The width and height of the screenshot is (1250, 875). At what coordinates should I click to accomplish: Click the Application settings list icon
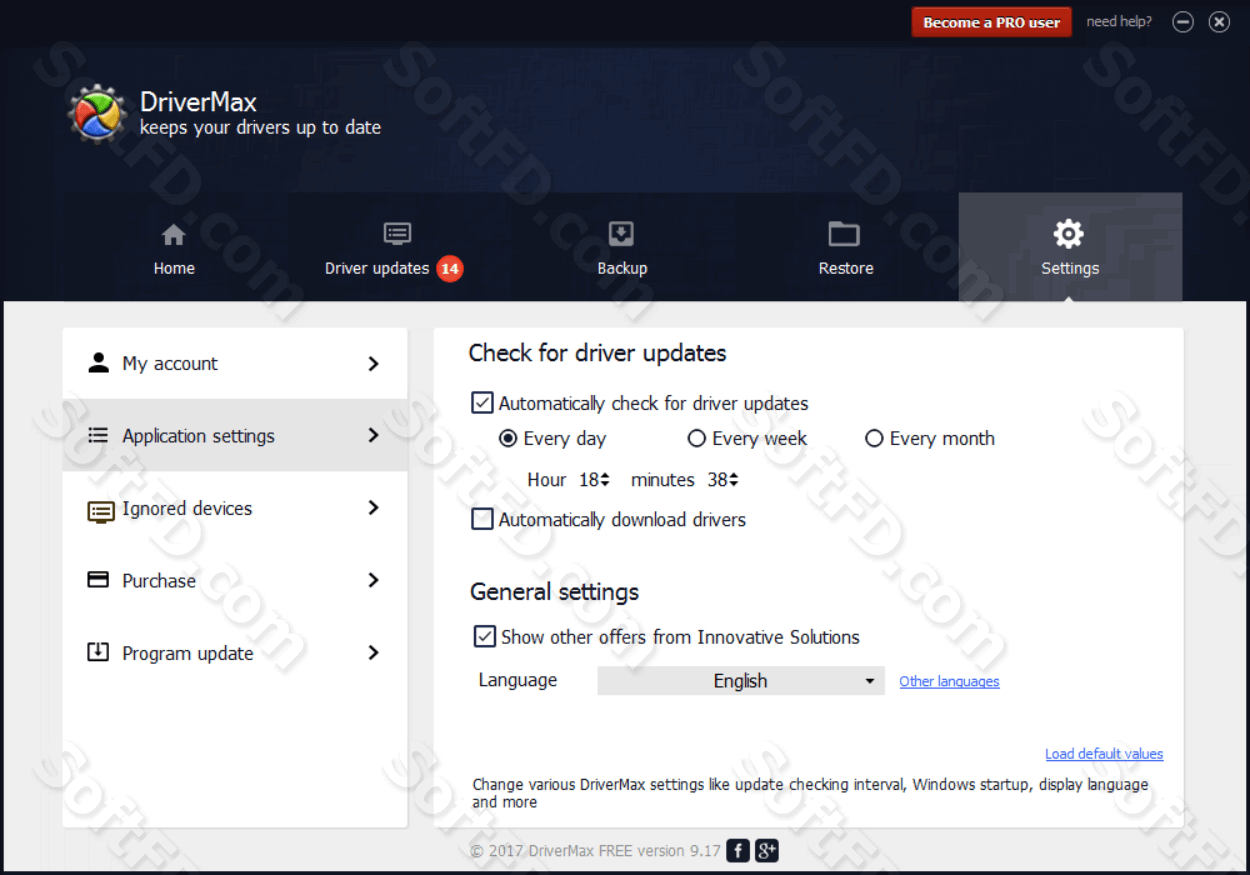pyautogui.click(x=98, y=435)
